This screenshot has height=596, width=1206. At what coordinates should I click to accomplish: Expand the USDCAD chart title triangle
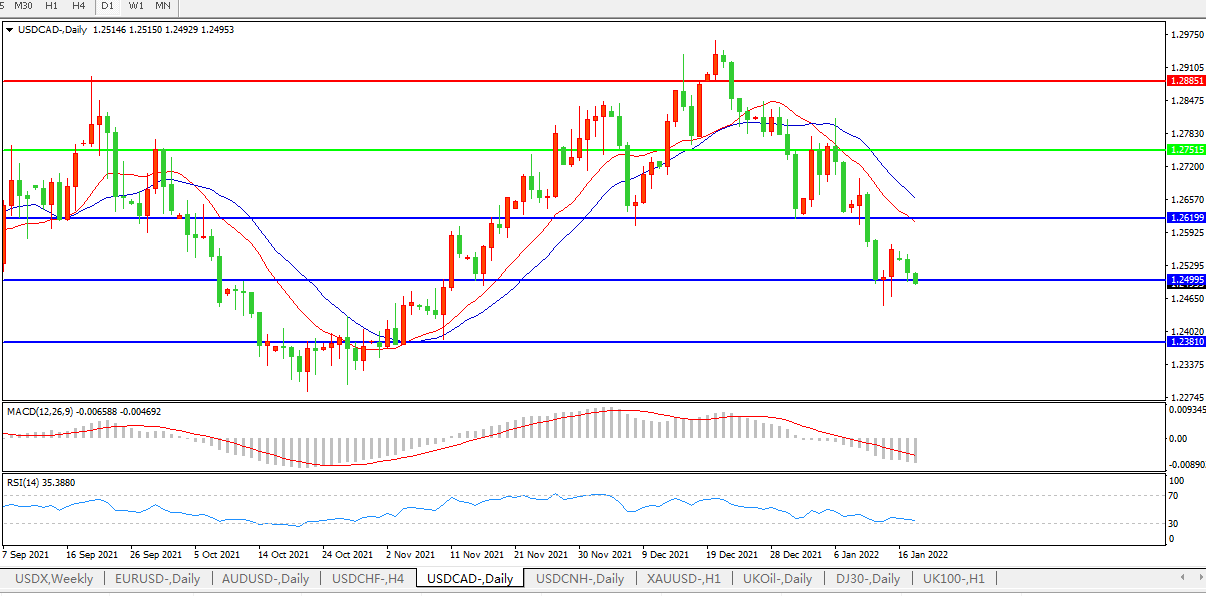pyautogui.click(x=10, y=30)
